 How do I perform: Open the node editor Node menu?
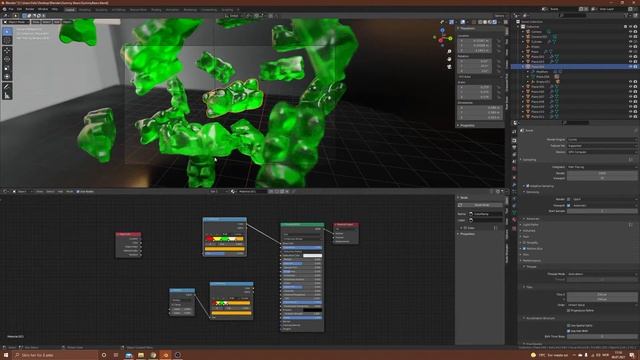[70, 191]
